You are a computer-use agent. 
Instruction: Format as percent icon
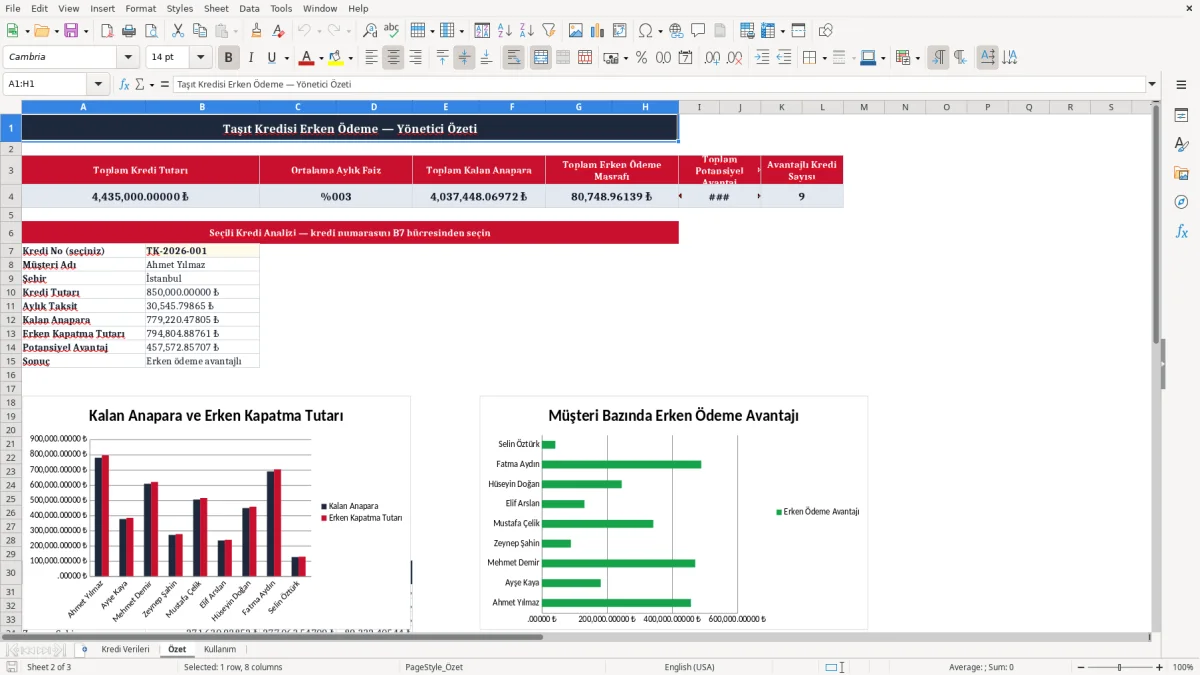641,58
